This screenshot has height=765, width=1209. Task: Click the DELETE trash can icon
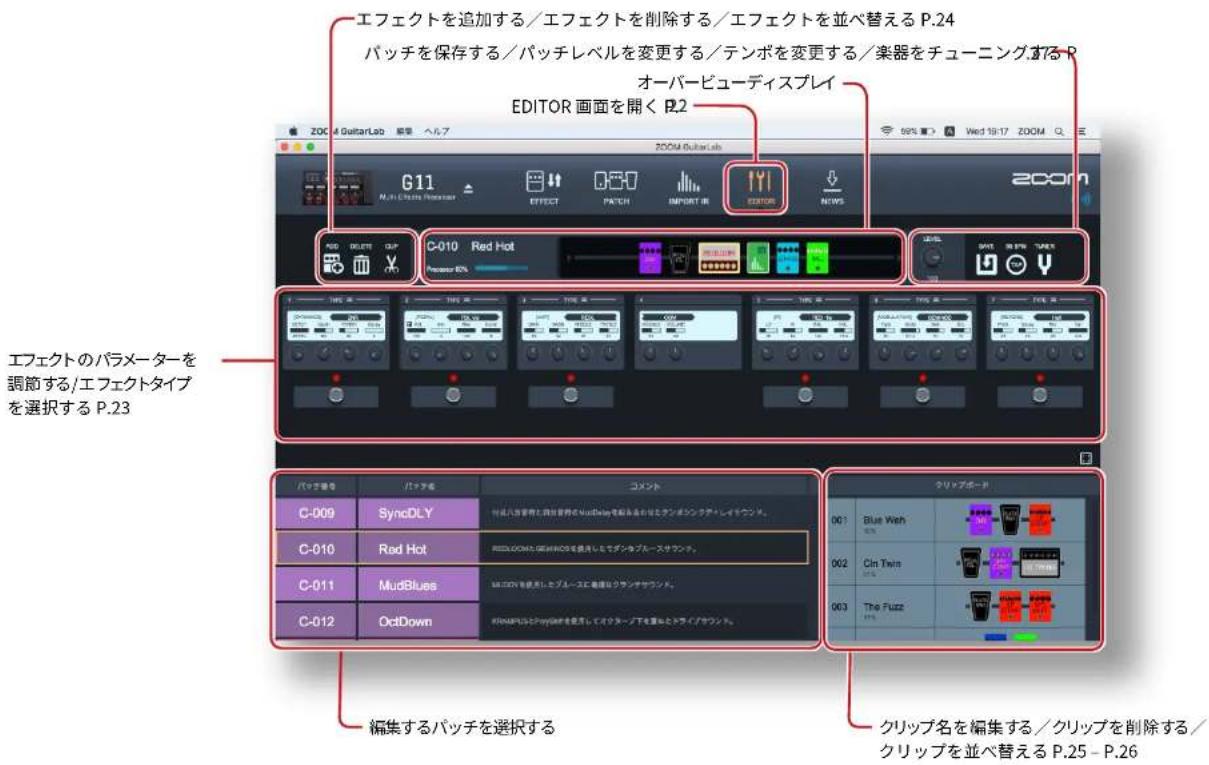point(361,263)
